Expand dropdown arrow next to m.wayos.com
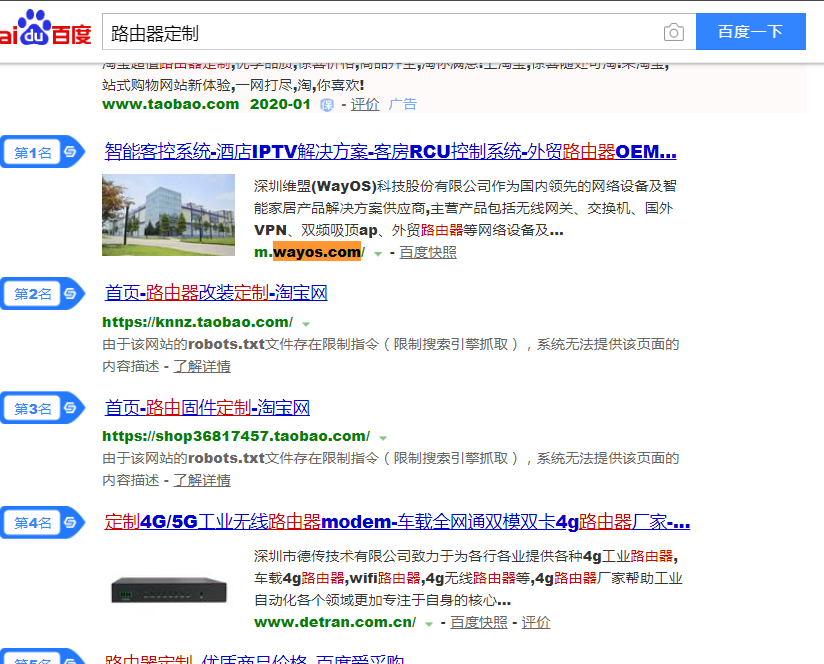This screenshot has height=664, width=824. tap(377, 254)
